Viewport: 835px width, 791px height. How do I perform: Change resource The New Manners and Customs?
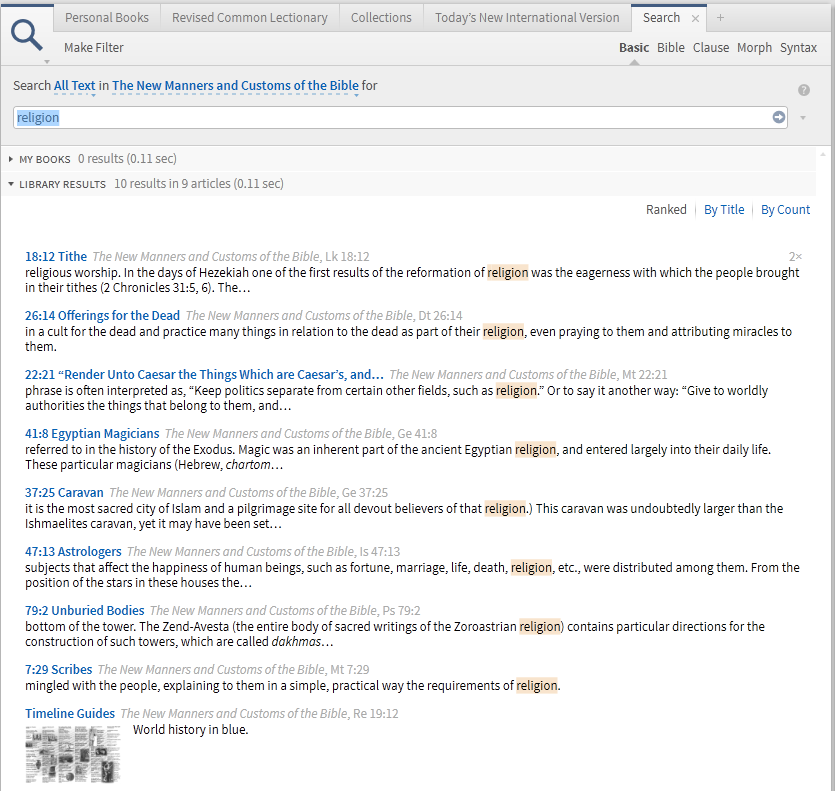tap(235, 86)
